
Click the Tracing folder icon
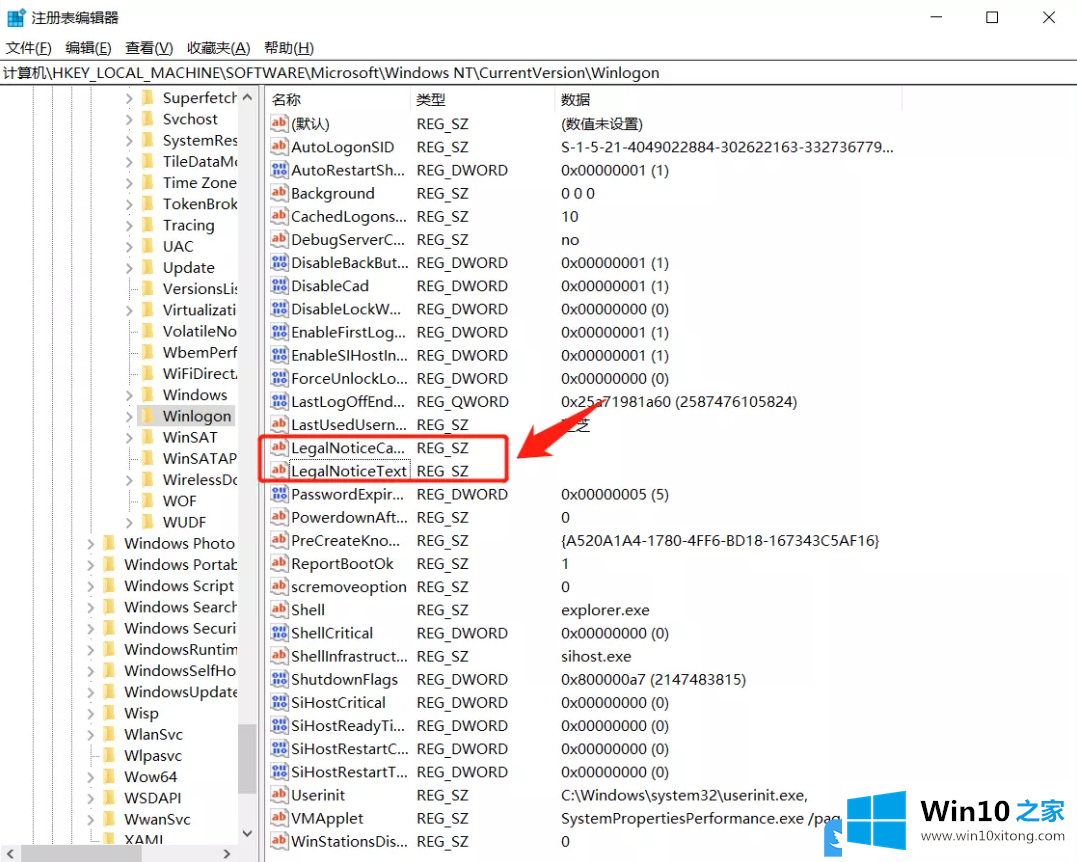coord(148,225)
